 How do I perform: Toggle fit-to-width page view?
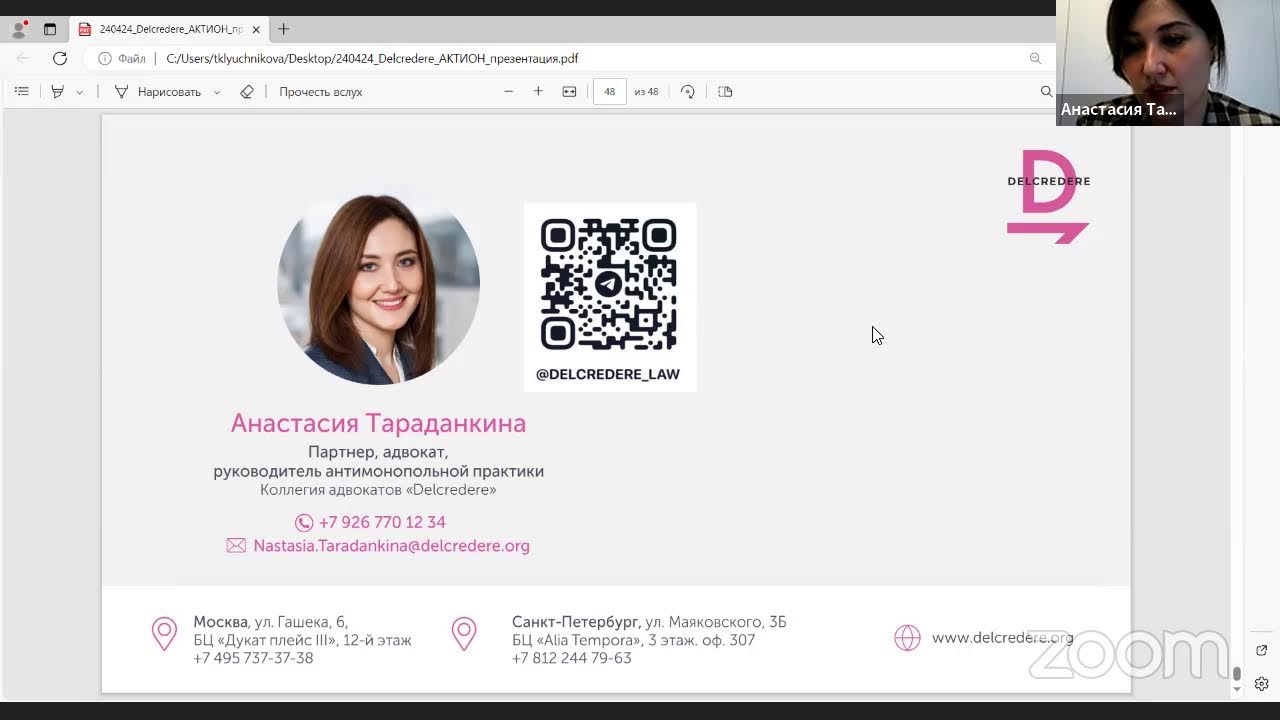(x=569, y=91)
